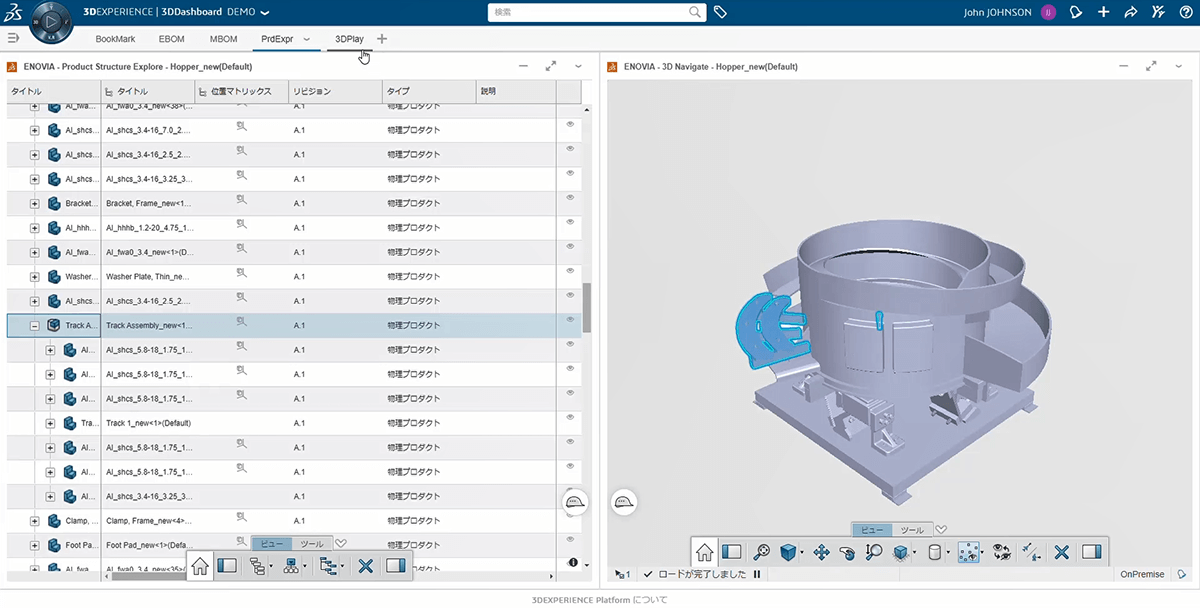Add a new dashboard tab
This screenshot has width=1200, height=608.
(x=382, y=39)
